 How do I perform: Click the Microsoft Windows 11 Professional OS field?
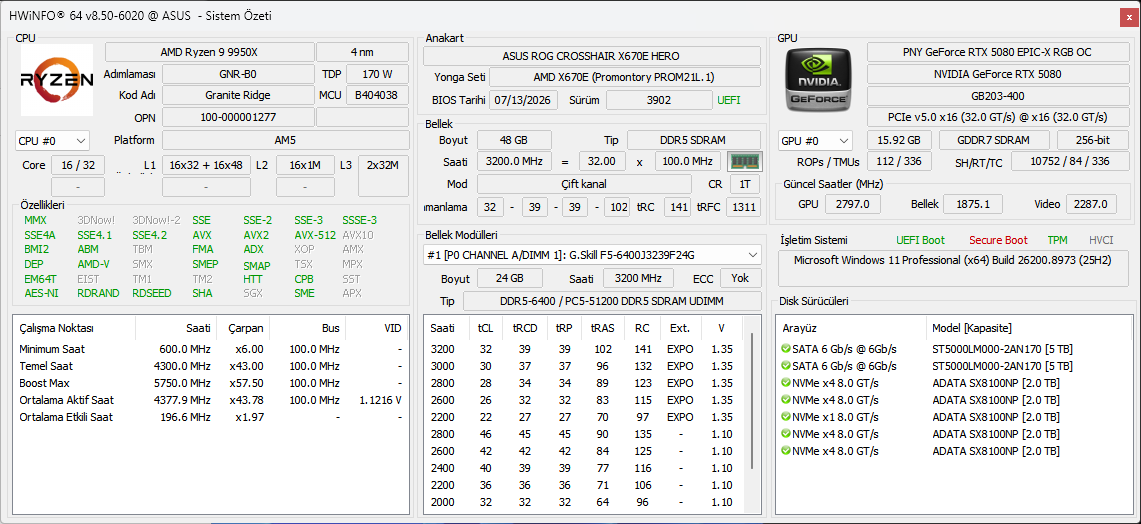[954, 269]
